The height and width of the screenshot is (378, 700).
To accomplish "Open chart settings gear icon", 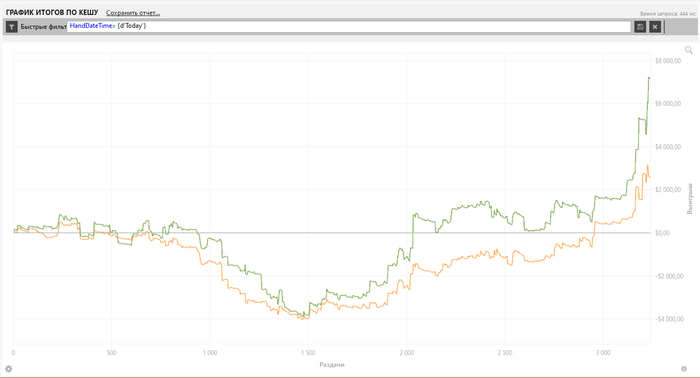I will click(x=8, y=369).
